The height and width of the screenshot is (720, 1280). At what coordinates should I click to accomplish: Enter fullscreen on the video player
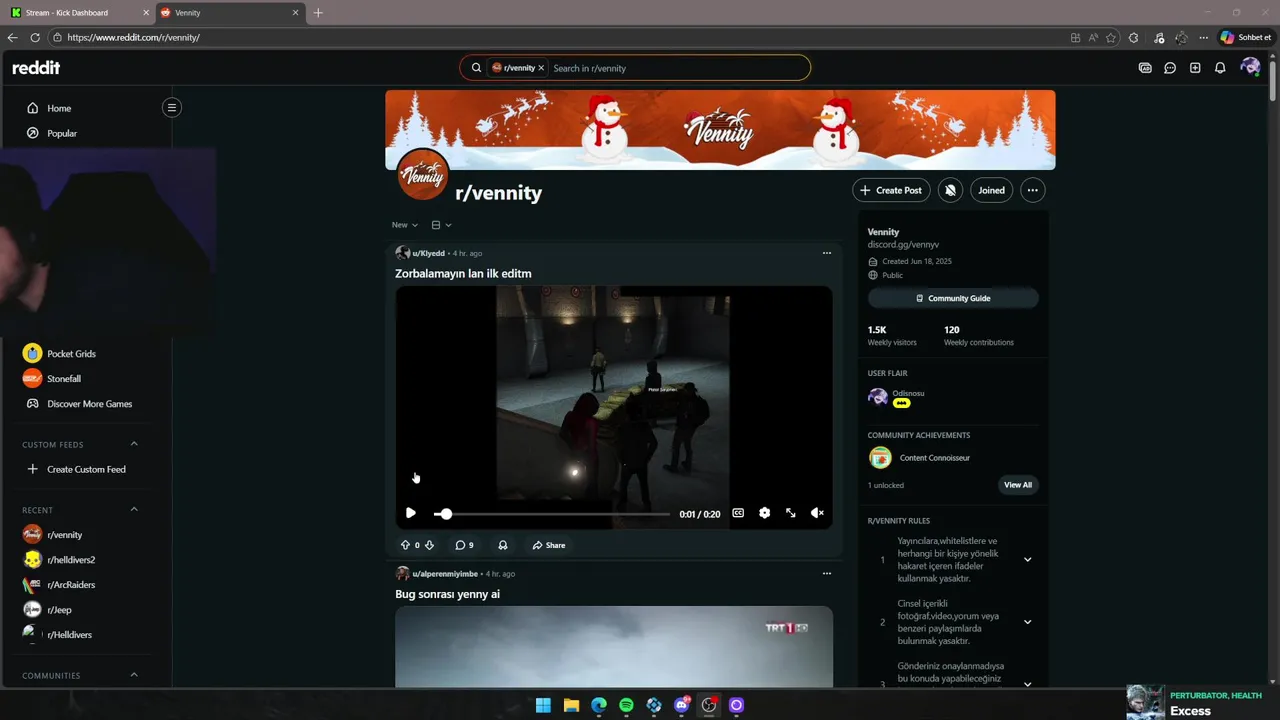[x=791, y=513]
